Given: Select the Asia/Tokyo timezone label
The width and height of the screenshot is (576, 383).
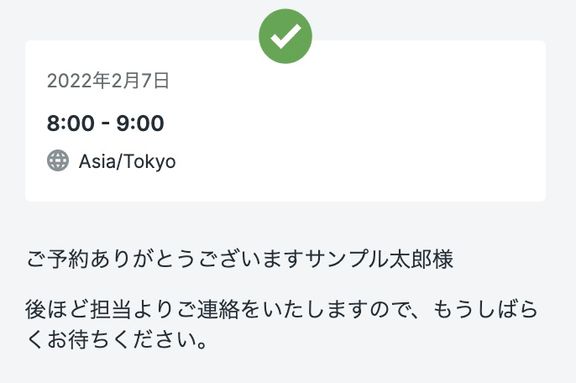Looking at the screenshot, I should coord(127,161).
